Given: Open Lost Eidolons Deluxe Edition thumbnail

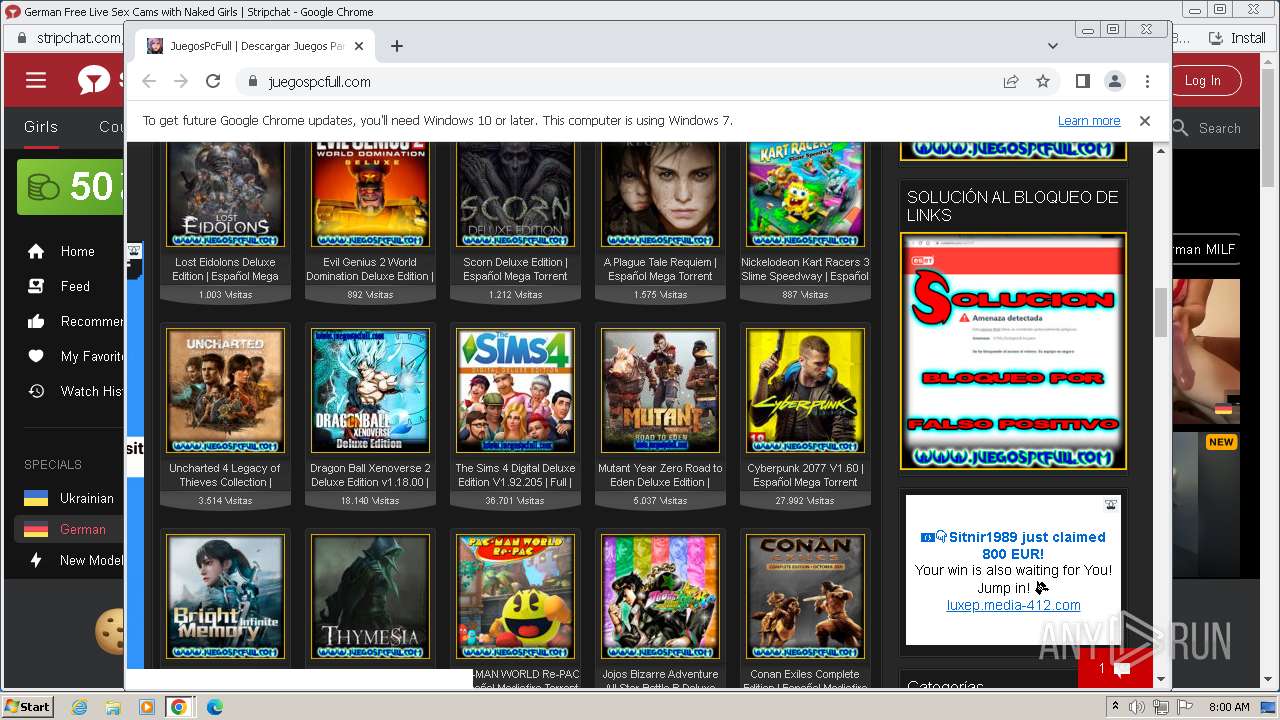Looking at the screenshot, I should (x=225, y=193).
